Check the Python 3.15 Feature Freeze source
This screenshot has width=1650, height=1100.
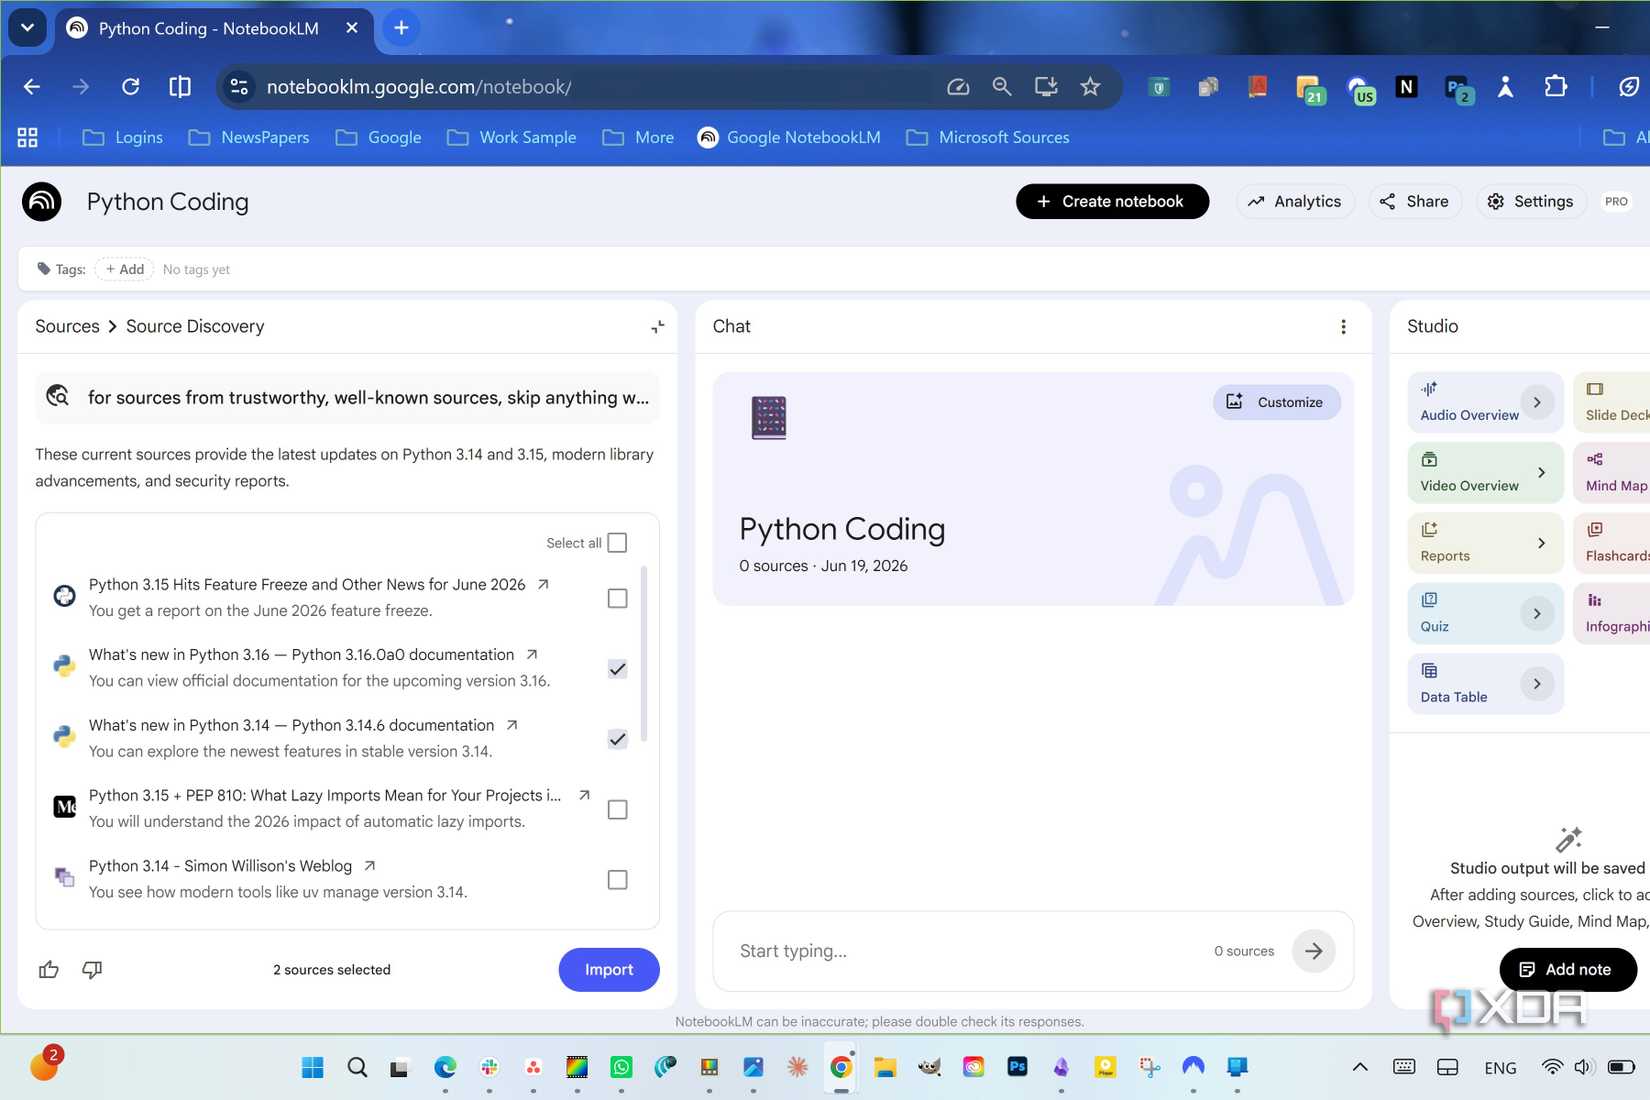617,598
